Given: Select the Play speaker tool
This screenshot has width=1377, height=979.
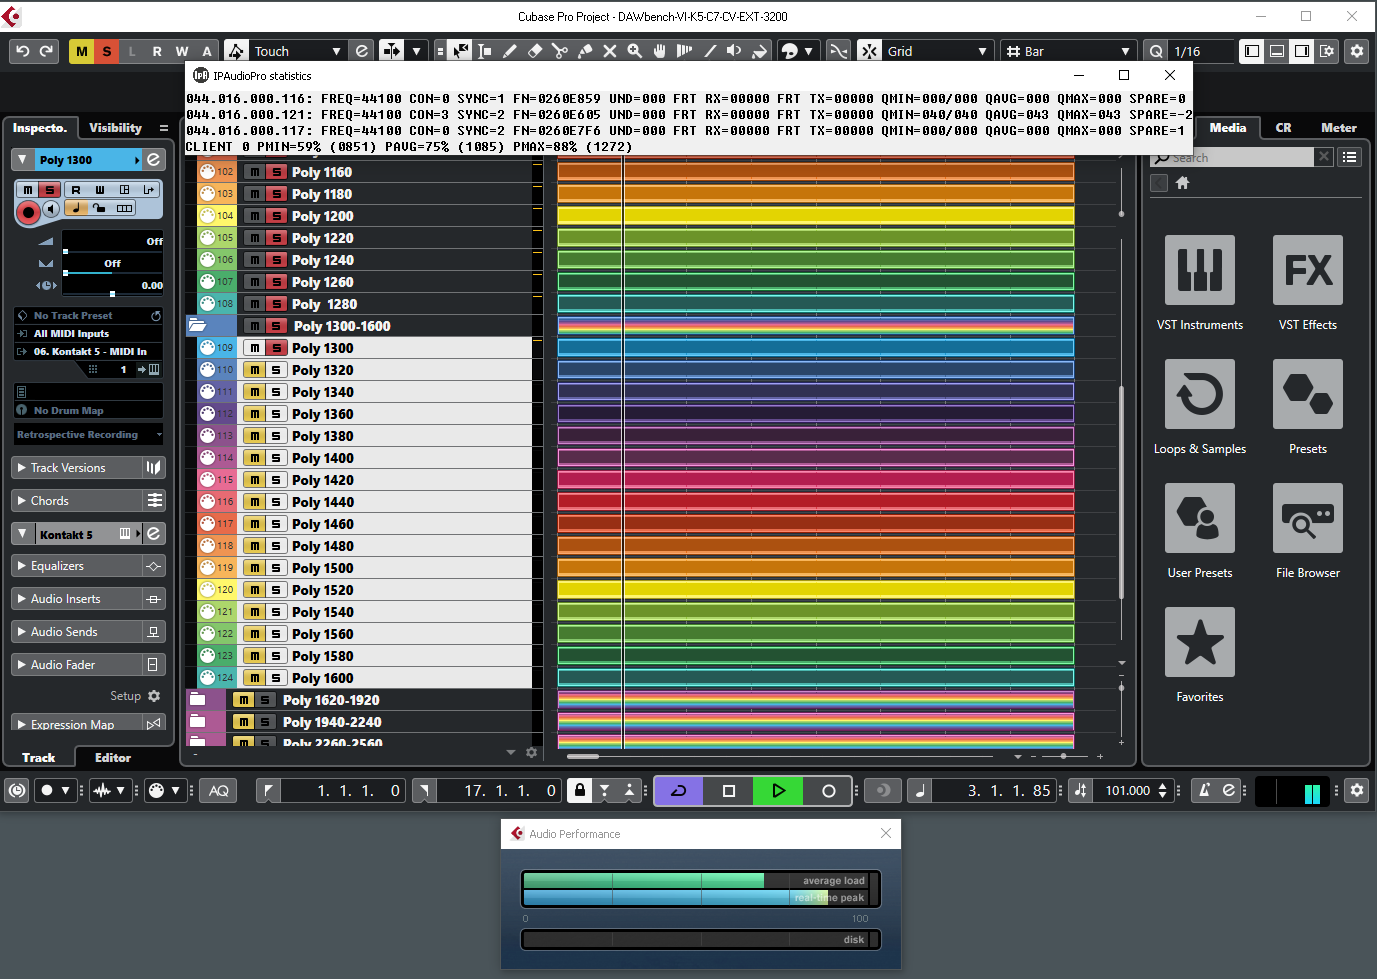Looking at the screenshot, I should point(735,51).
